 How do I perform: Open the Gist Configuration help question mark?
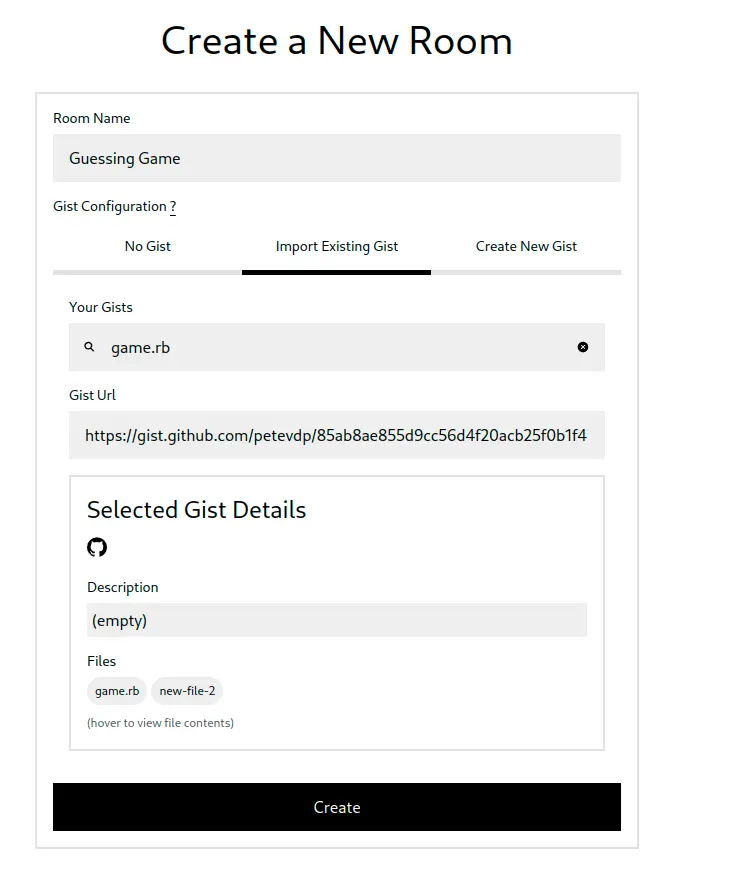pyautogui.click(x=172, y=206)
